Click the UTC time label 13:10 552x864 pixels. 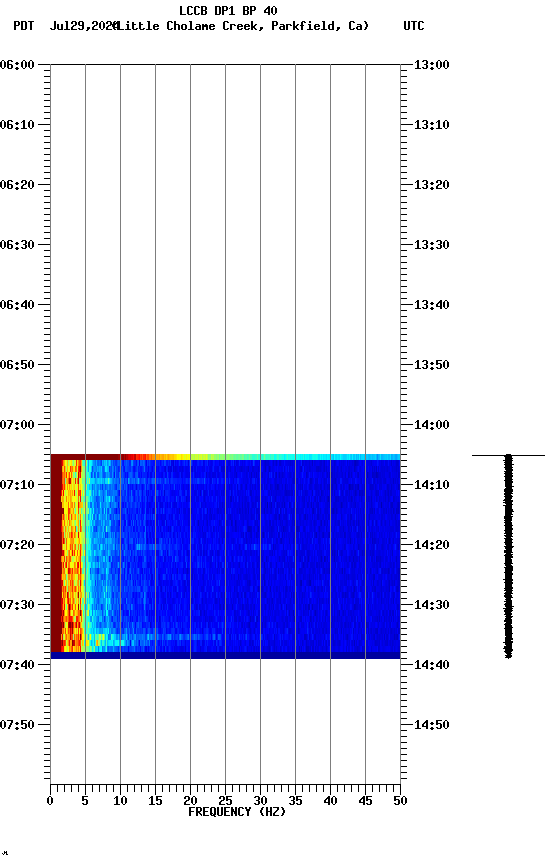pyautogui.click(x=432, y=125)
